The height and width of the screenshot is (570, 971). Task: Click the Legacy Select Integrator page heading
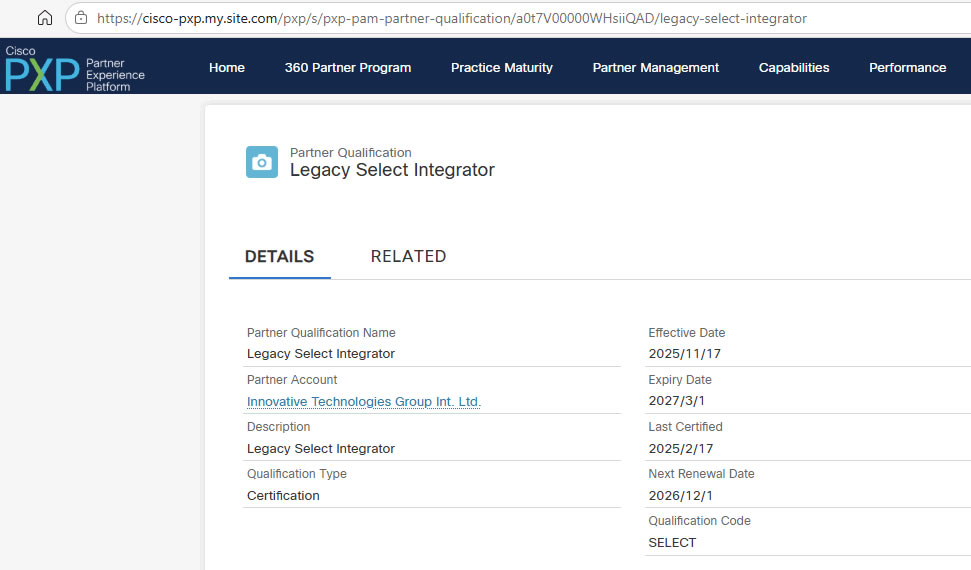click(392, 170)
